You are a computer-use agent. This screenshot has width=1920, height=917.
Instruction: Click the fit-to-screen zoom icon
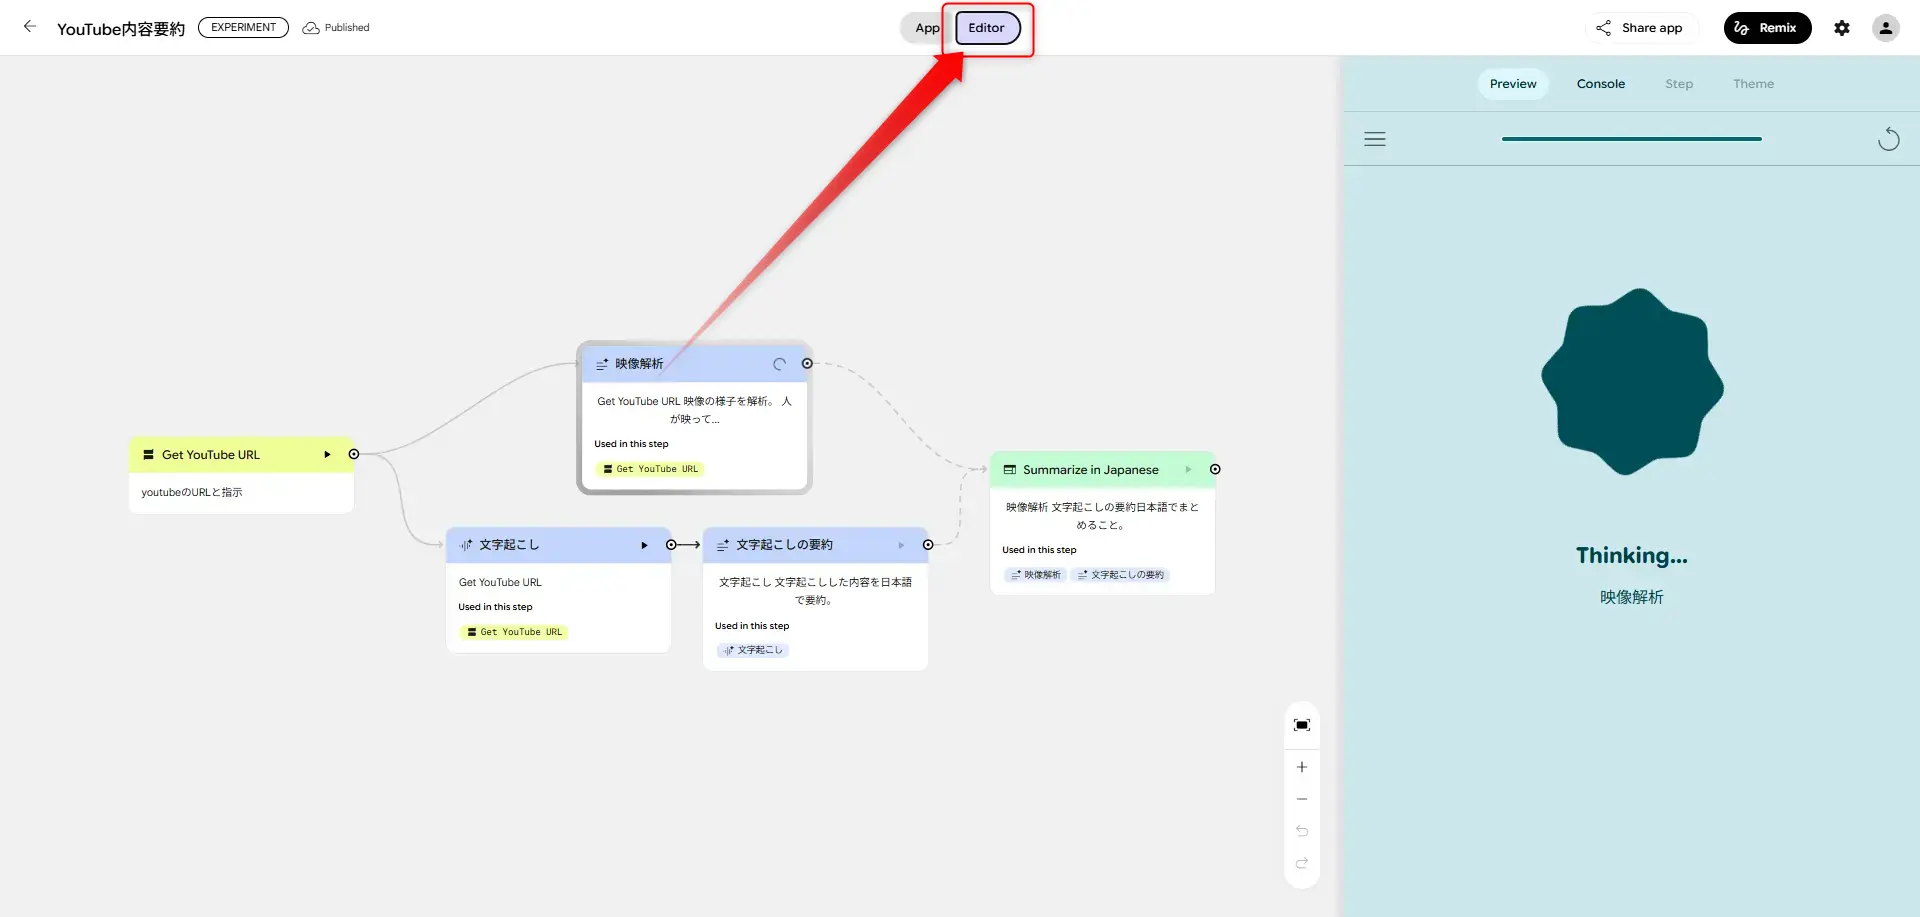[1301, 725]
